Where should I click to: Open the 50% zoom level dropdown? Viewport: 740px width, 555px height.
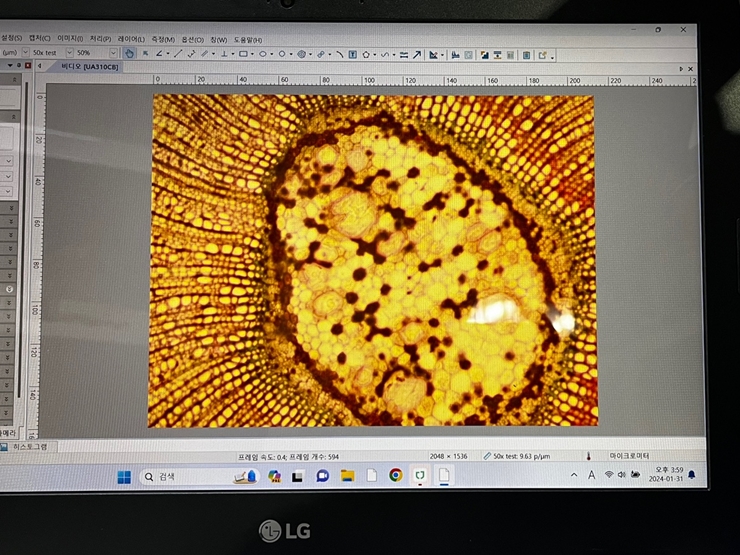point(113,53)
